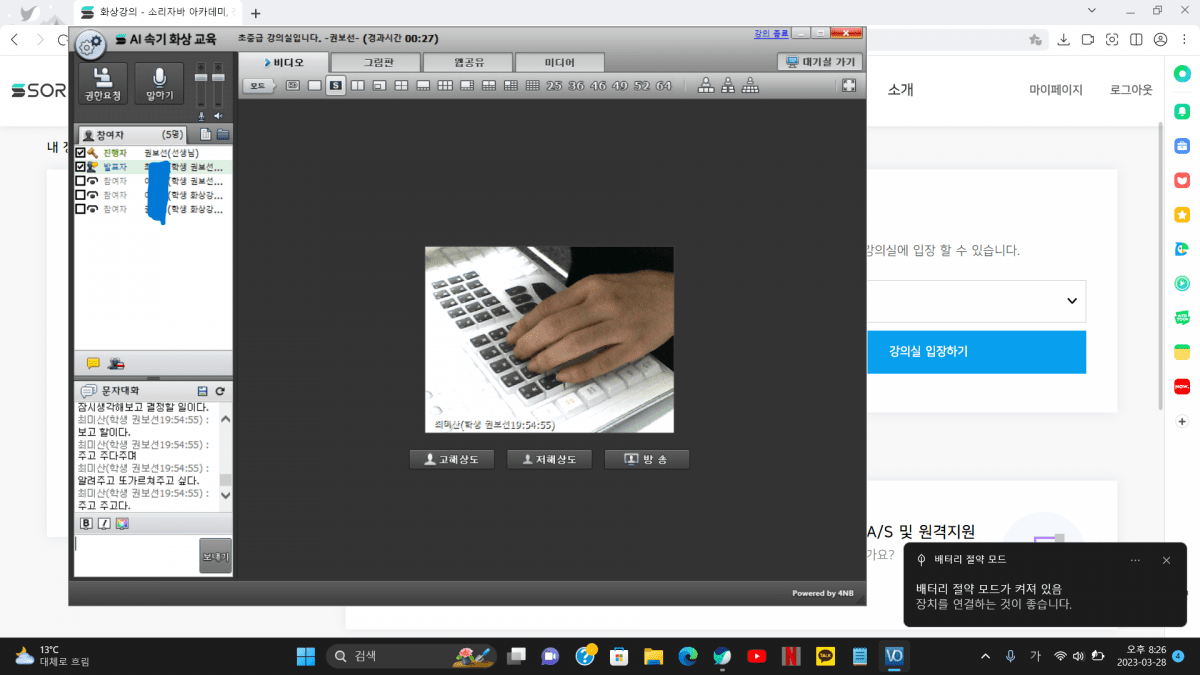1200x675 pixels.
Task: Click the 권한요청 permission request button
Action: (103, 84)
